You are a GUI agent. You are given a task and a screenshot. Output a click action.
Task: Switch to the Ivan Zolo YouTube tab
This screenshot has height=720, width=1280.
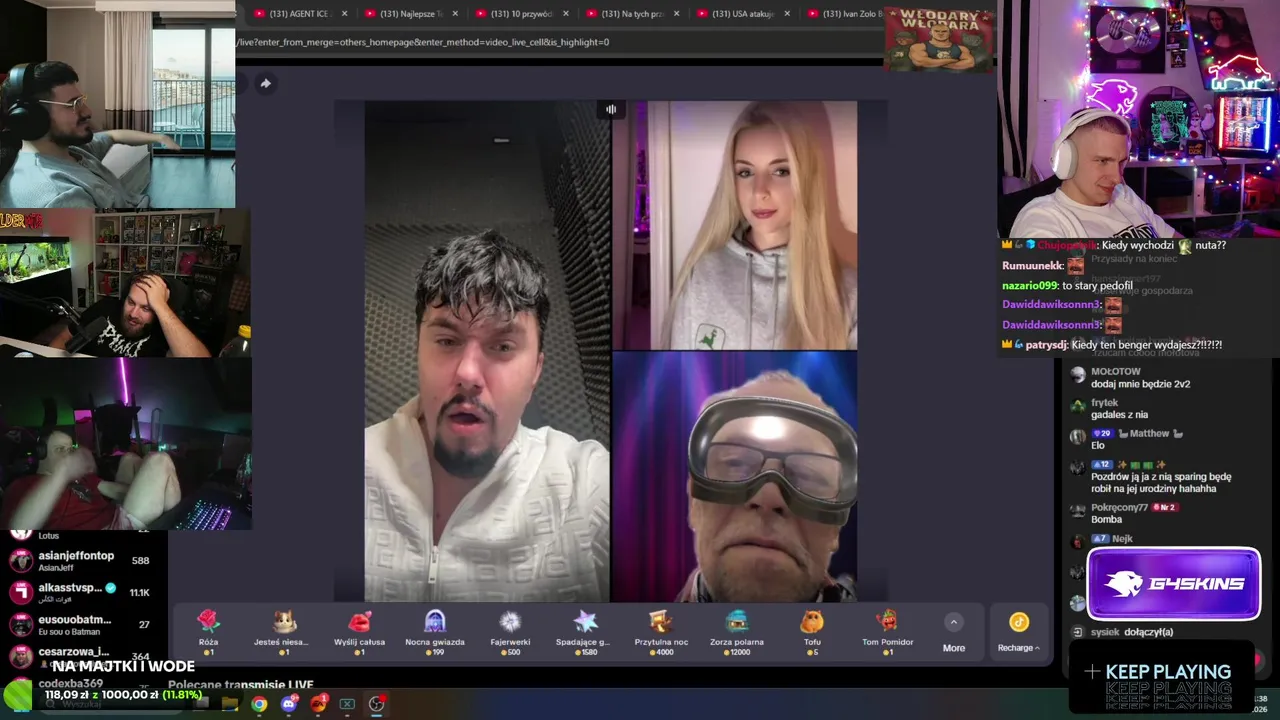coord(846,14)
